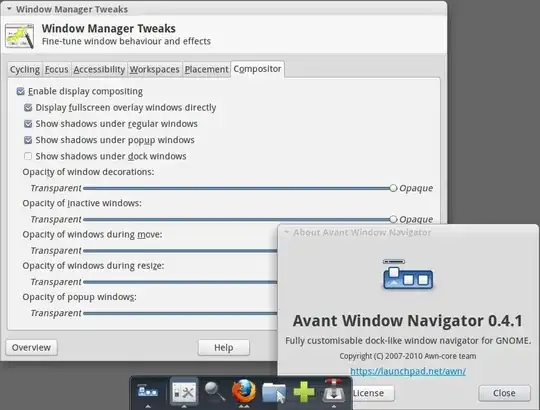Image resolution: width=540 pixels, height=410 pixels.
Task: Select the Compositor tab
Action: [257, 69]
